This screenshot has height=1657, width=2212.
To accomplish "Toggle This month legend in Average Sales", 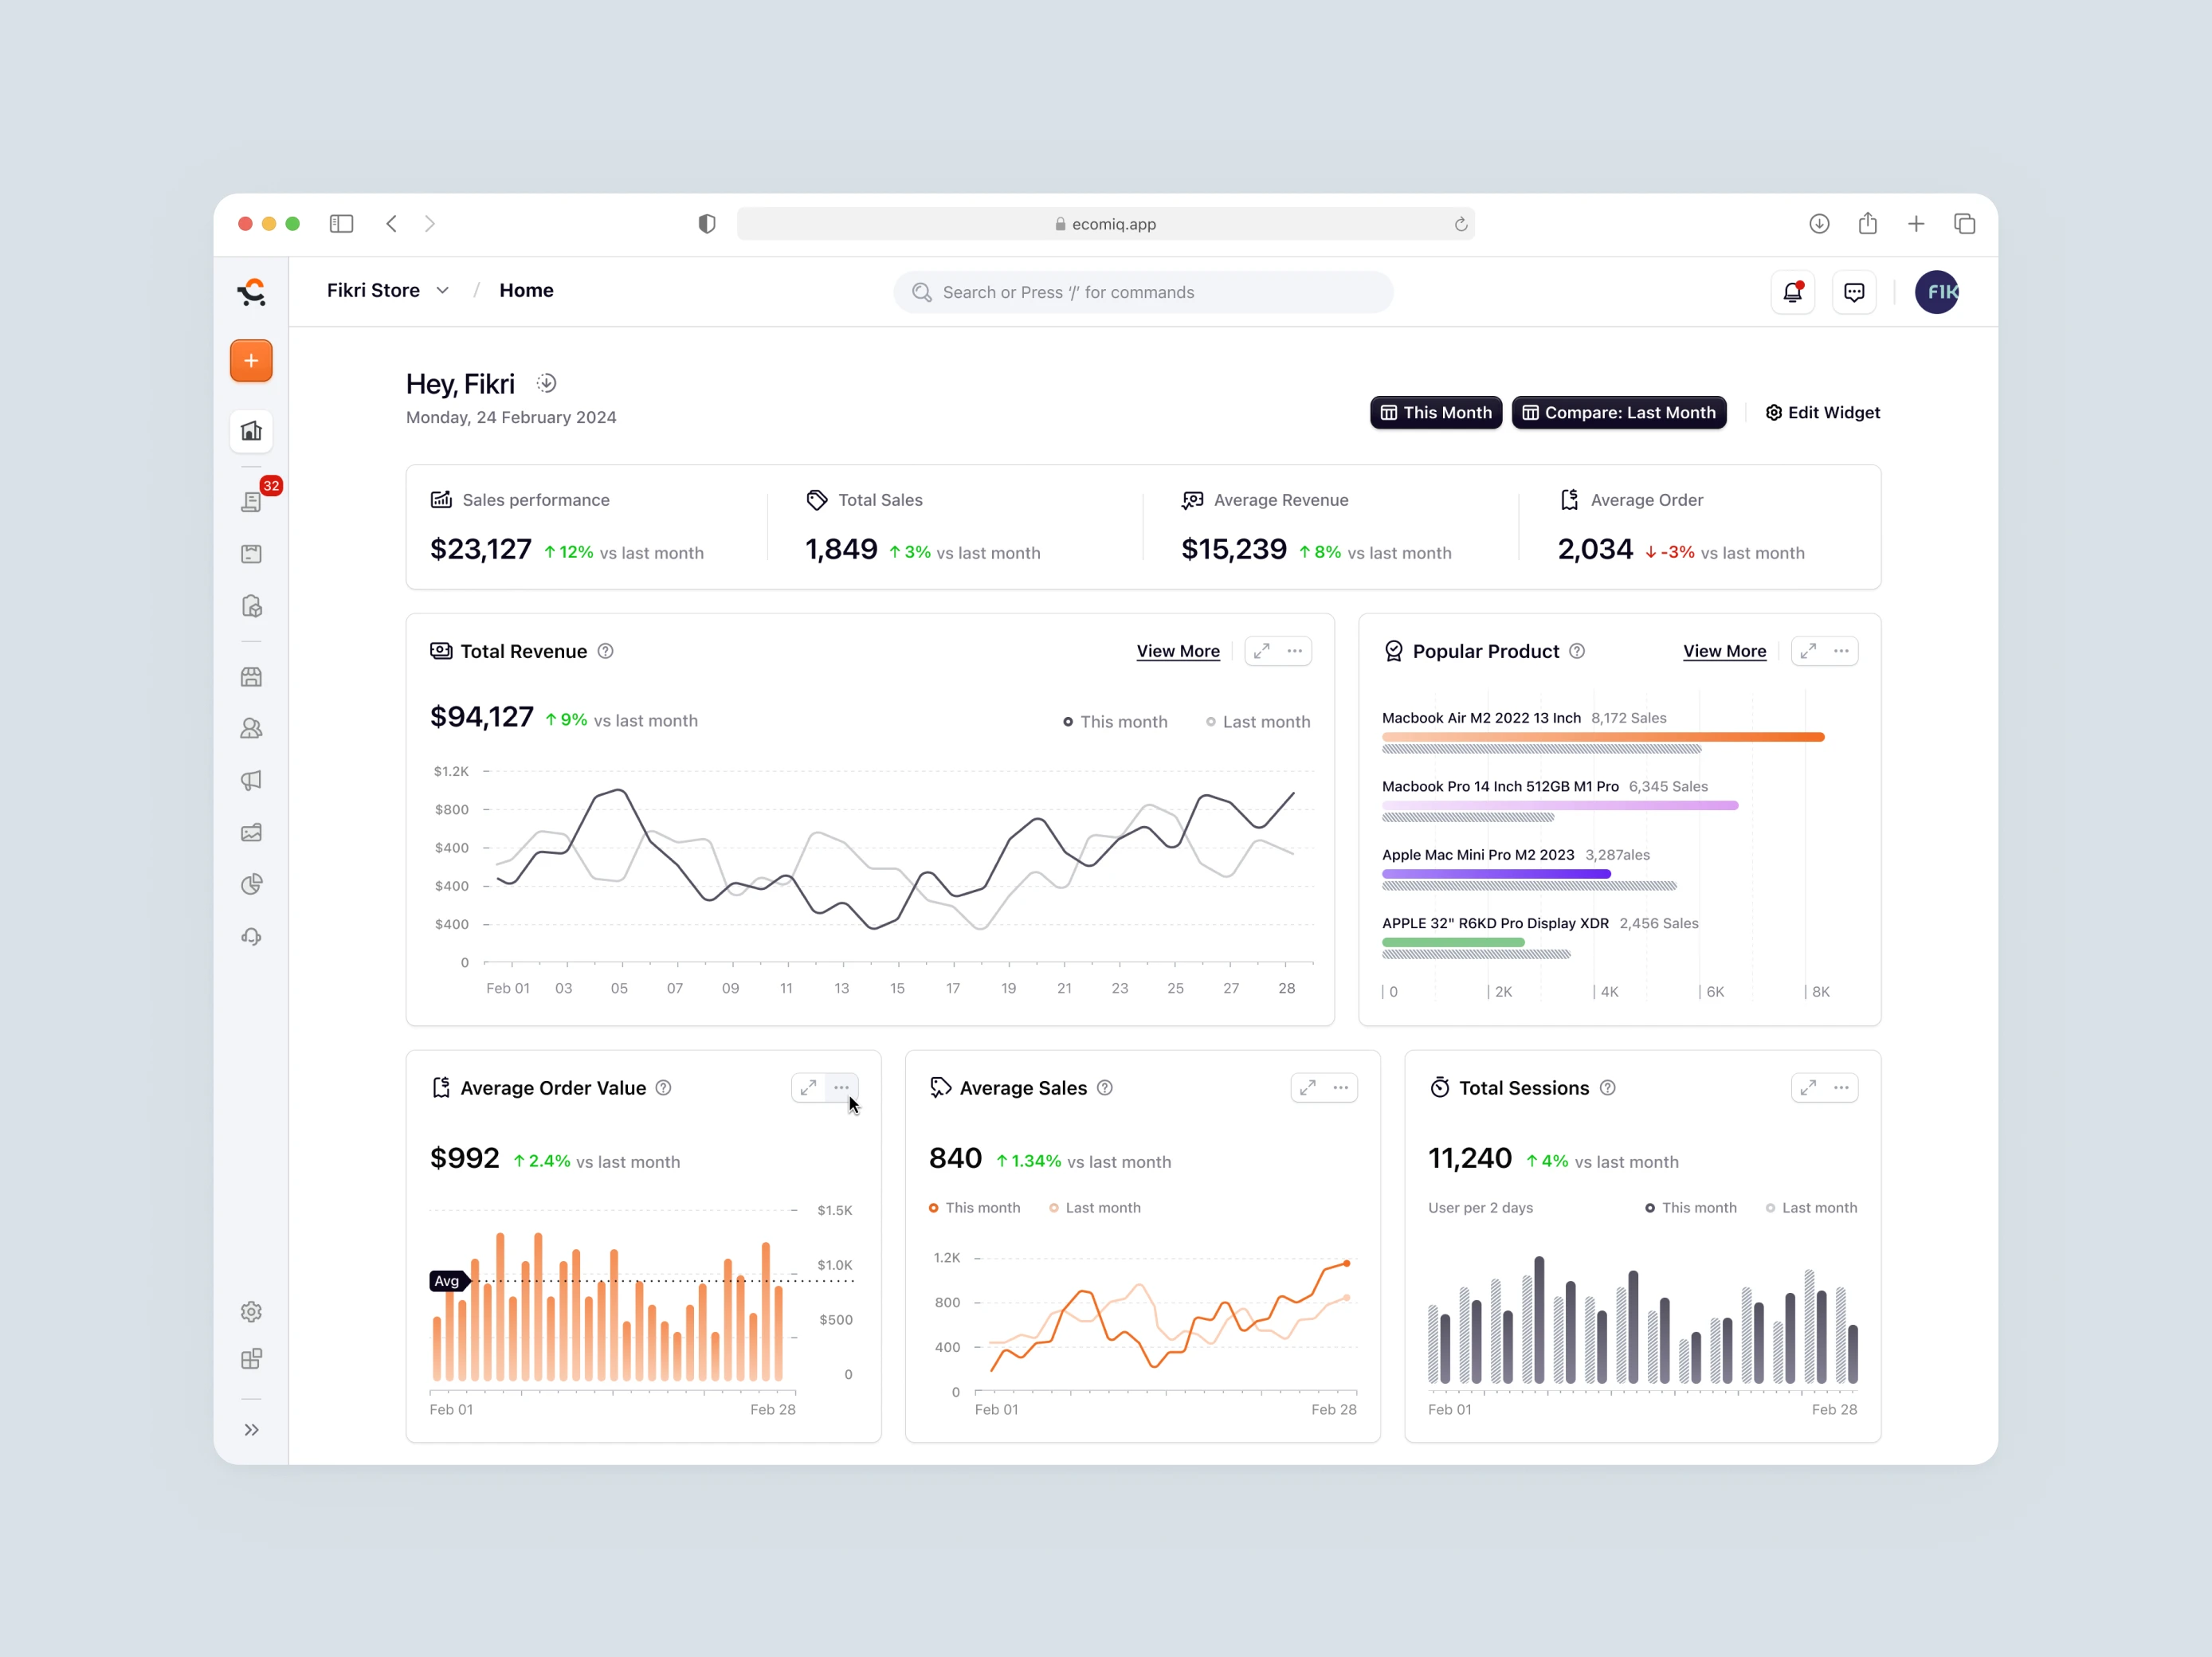I will pyautogui.click(x=974, y=1208).
